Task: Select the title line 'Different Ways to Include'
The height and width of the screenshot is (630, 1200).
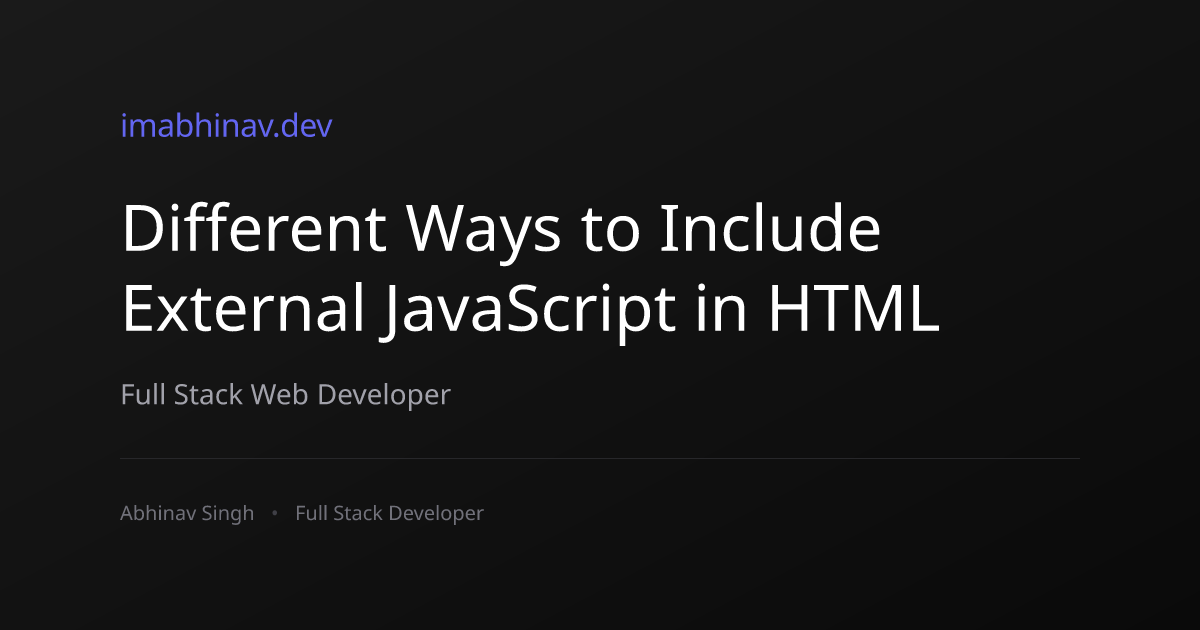Action: 501,229
